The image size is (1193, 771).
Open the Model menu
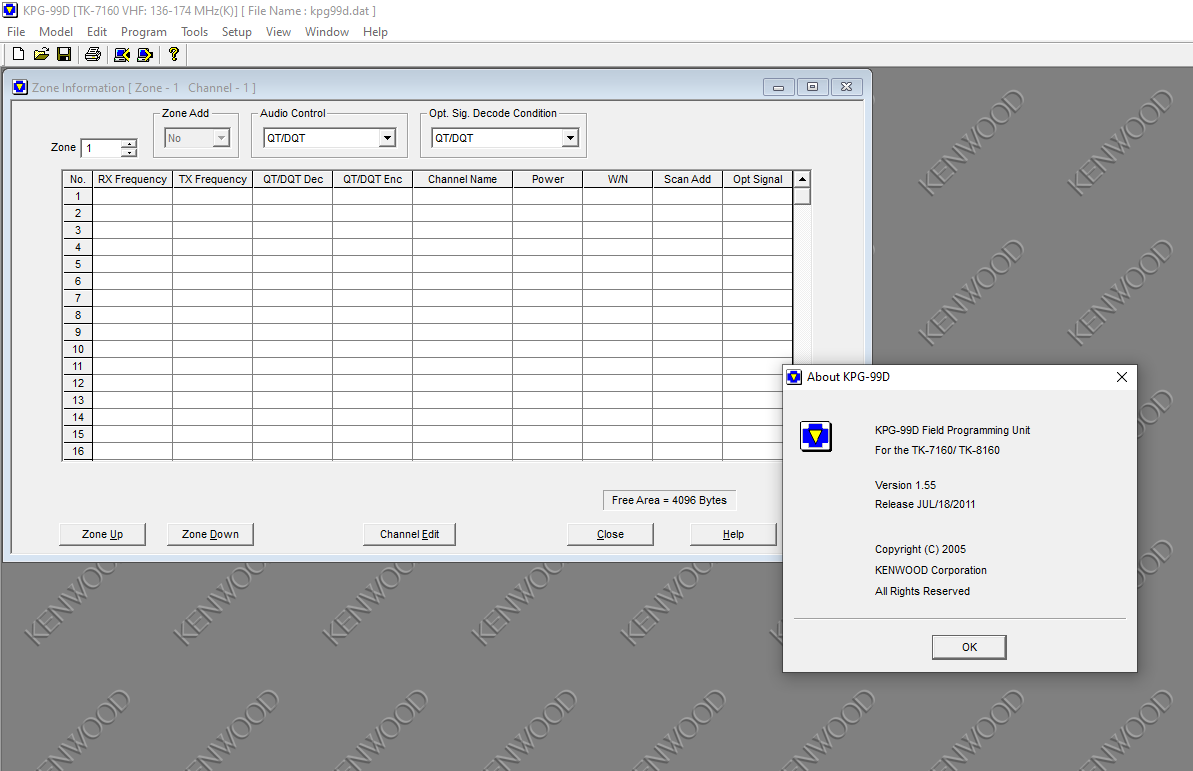(x=56, y=32)
